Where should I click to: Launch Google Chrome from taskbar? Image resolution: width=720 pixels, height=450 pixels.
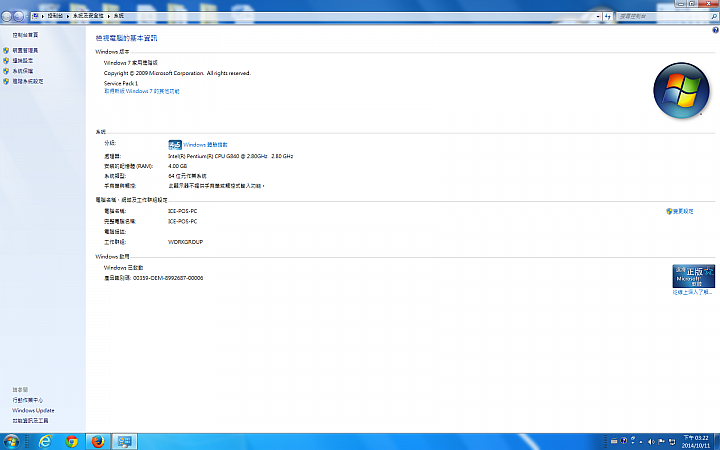72,442
